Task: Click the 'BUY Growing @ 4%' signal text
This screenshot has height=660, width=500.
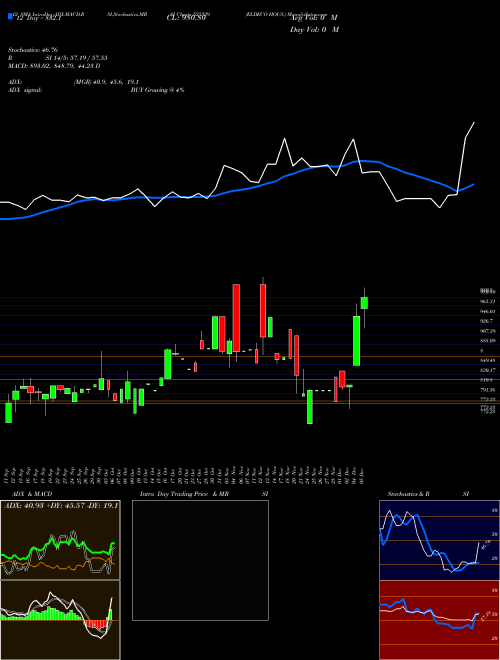Action: pyautogui.click(x=157, y=90)
